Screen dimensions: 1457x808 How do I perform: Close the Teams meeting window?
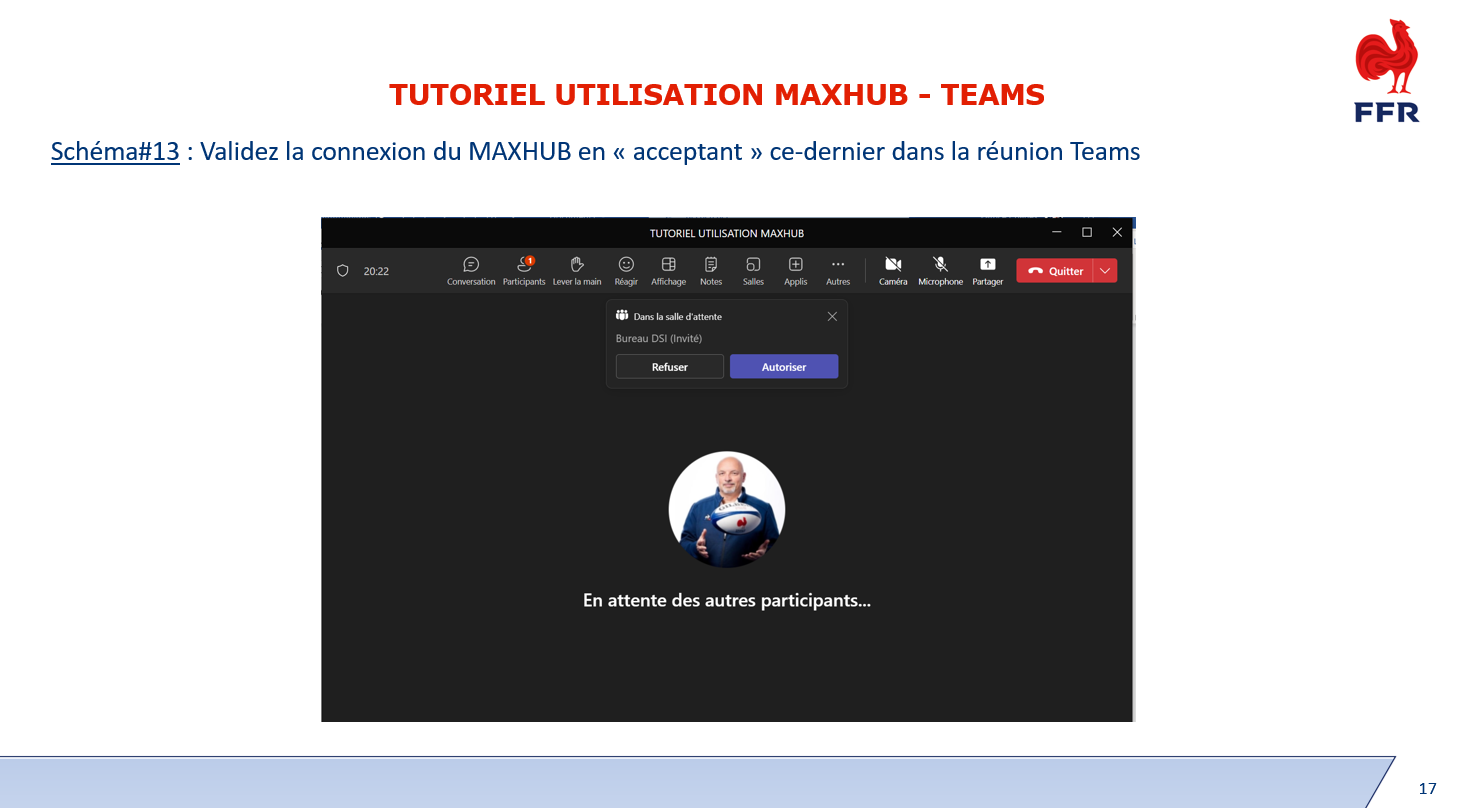[1117, 232]
